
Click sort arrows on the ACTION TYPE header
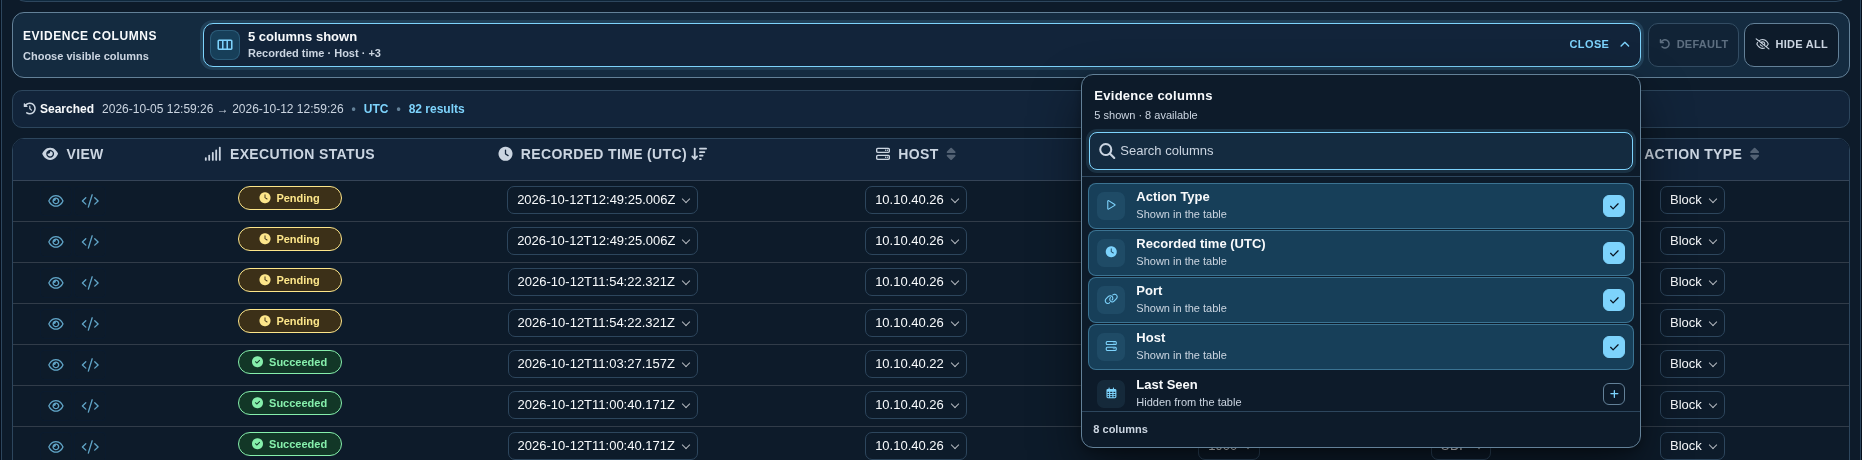(1755, 154)
